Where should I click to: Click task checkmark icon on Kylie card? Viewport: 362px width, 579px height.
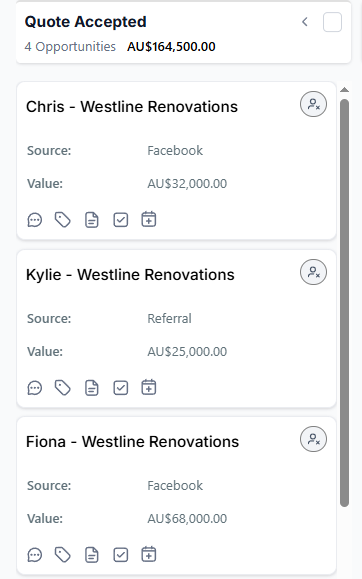(x=120, y=388)
